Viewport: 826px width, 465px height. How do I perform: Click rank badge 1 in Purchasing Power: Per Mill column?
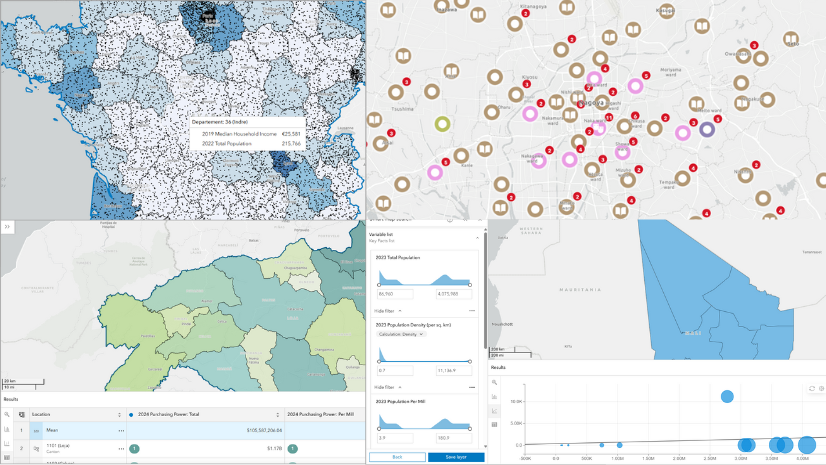pyautogui.click(x=292, y=449)
